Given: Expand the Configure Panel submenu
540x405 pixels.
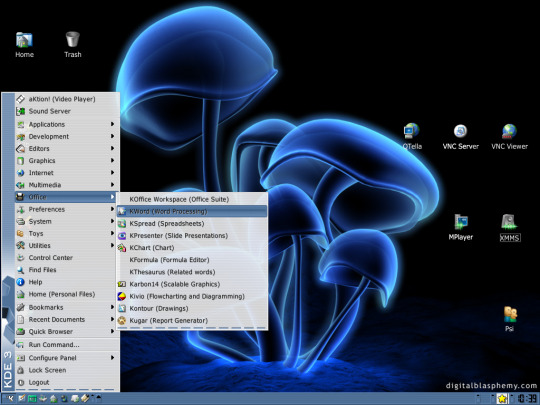Looking at the screenshot, I should 68,358.
